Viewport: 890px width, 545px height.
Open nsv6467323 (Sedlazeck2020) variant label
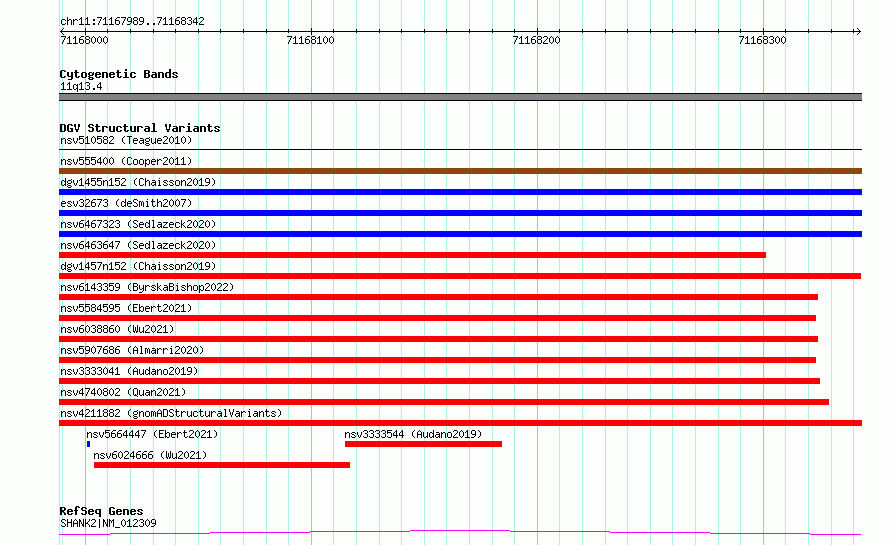[138, 224]
